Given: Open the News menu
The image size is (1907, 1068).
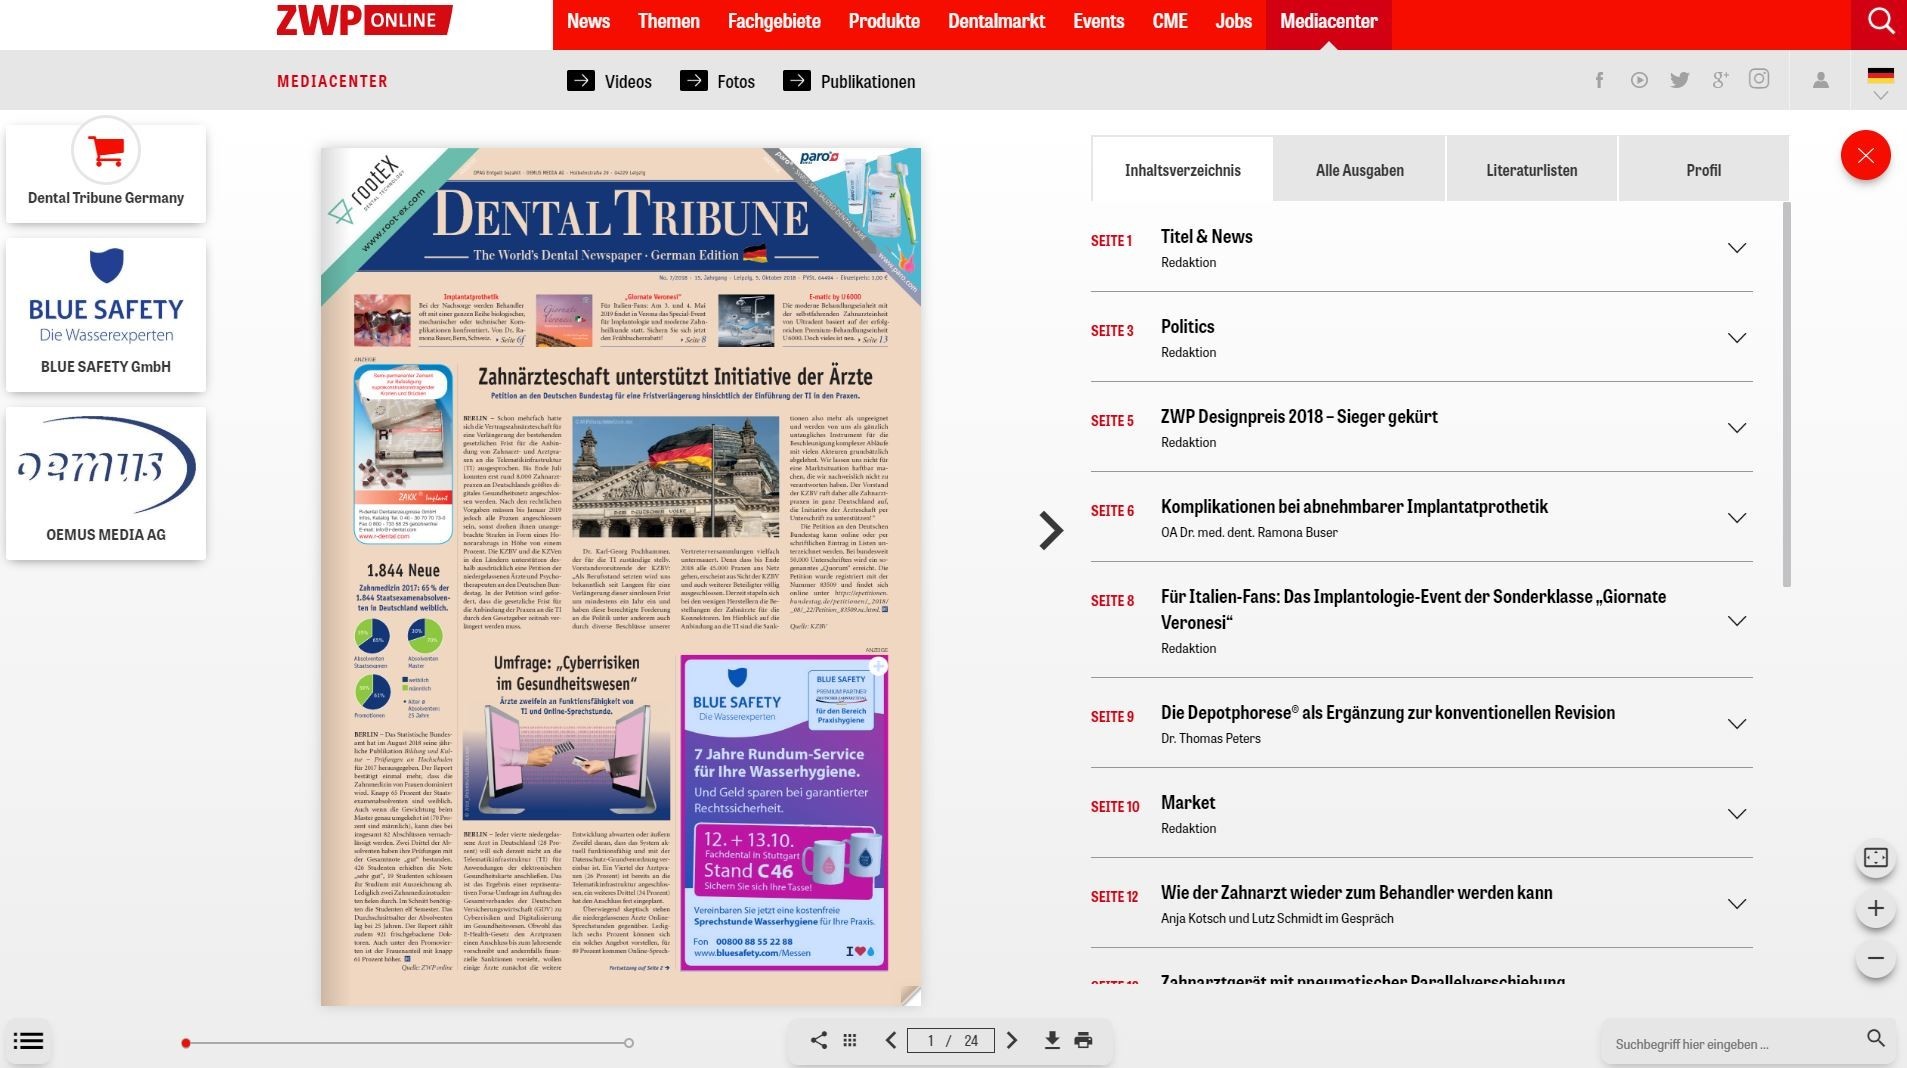Looking at the screenshot, I should [x=588, y=21].
